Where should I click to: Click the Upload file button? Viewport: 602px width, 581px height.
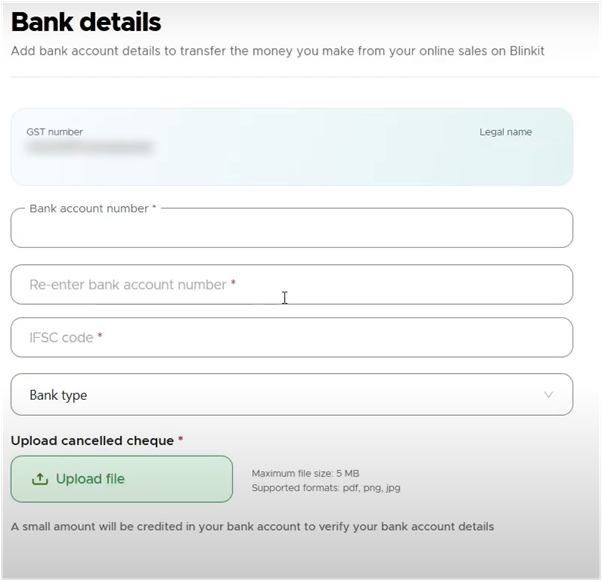pyautogui.click(x=122, y=479)
